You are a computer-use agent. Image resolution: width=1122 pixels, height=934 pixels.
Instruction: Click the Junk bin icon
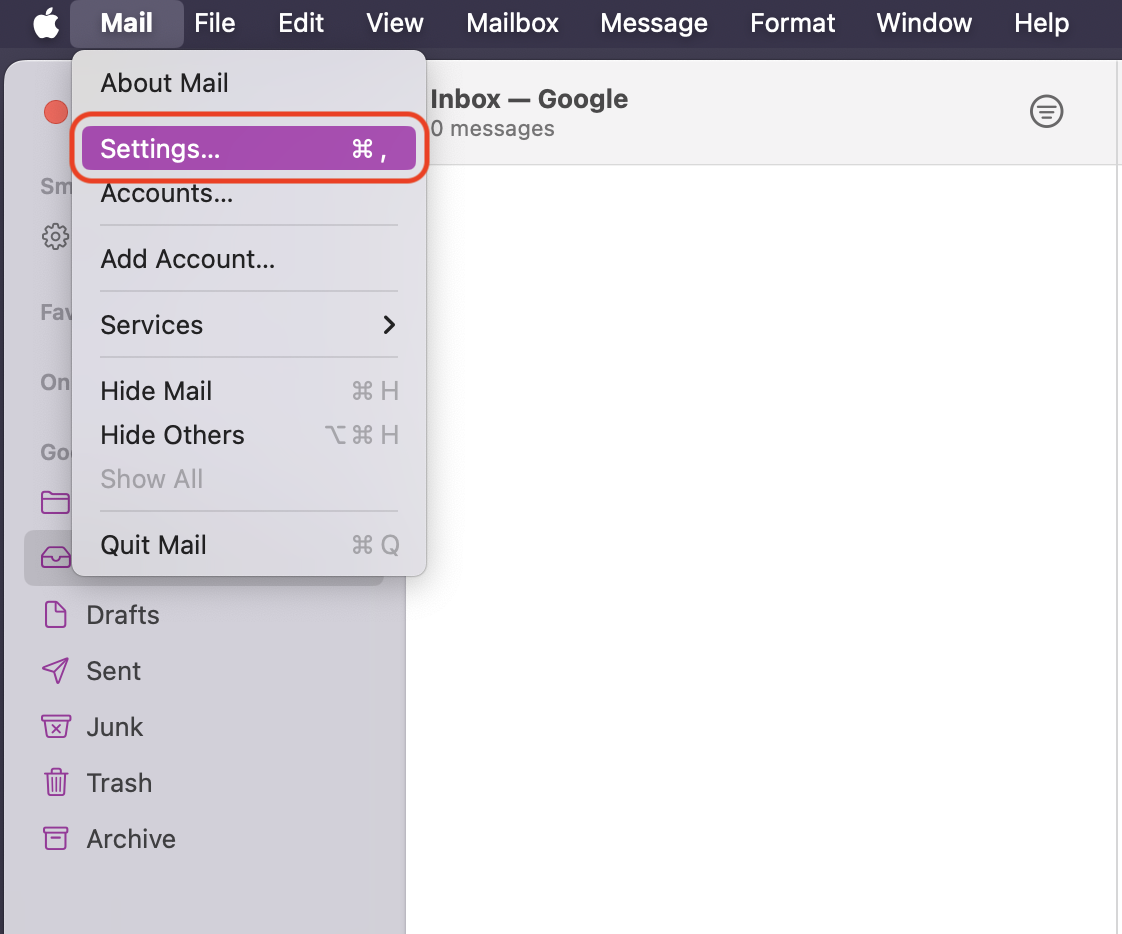[56, 726]
